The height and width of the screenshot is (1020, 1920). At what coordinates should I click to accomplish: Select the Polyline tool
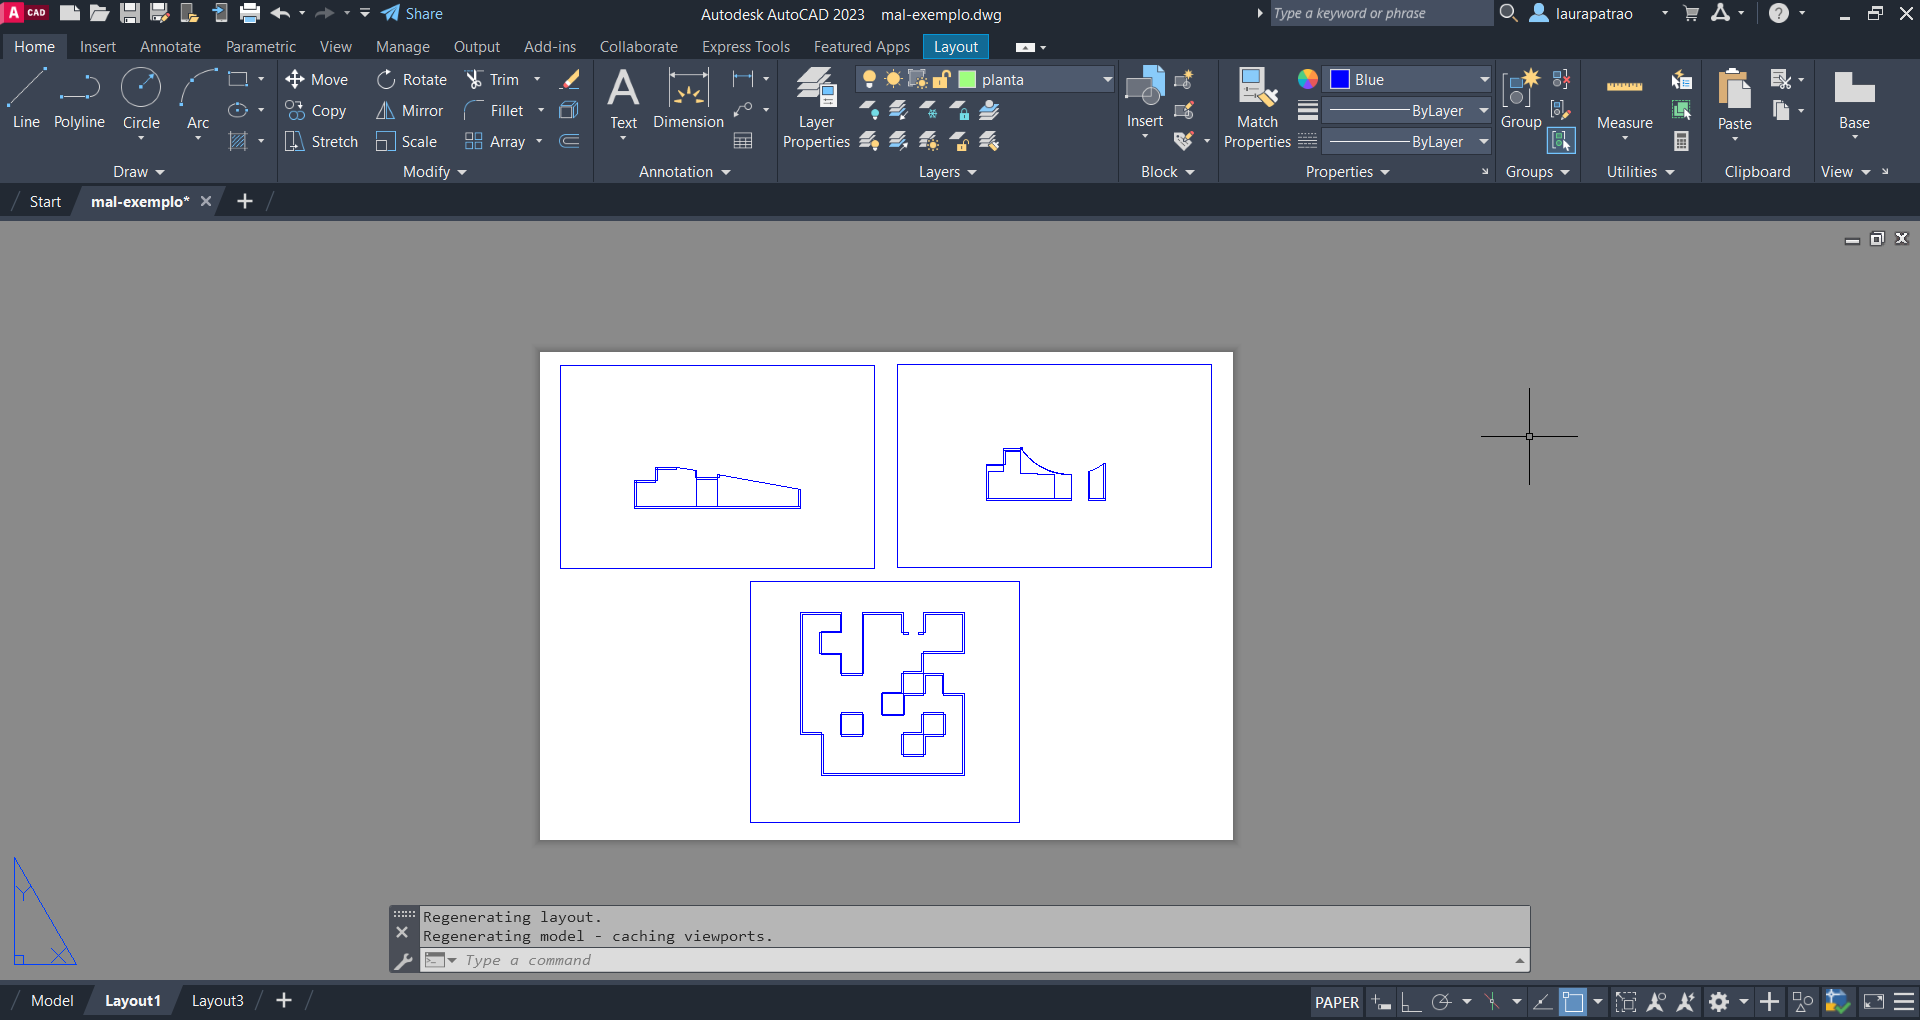(x=79, y=99)
